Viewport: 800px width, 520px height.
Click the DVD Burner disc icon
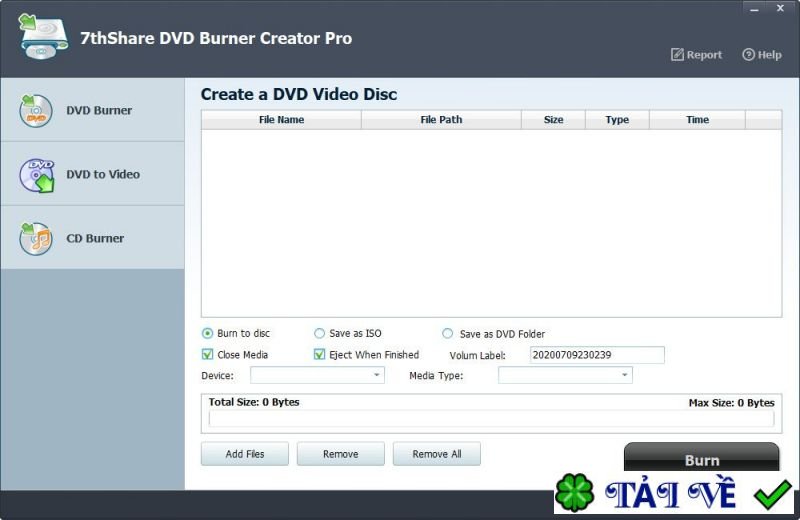pos(36,110)
